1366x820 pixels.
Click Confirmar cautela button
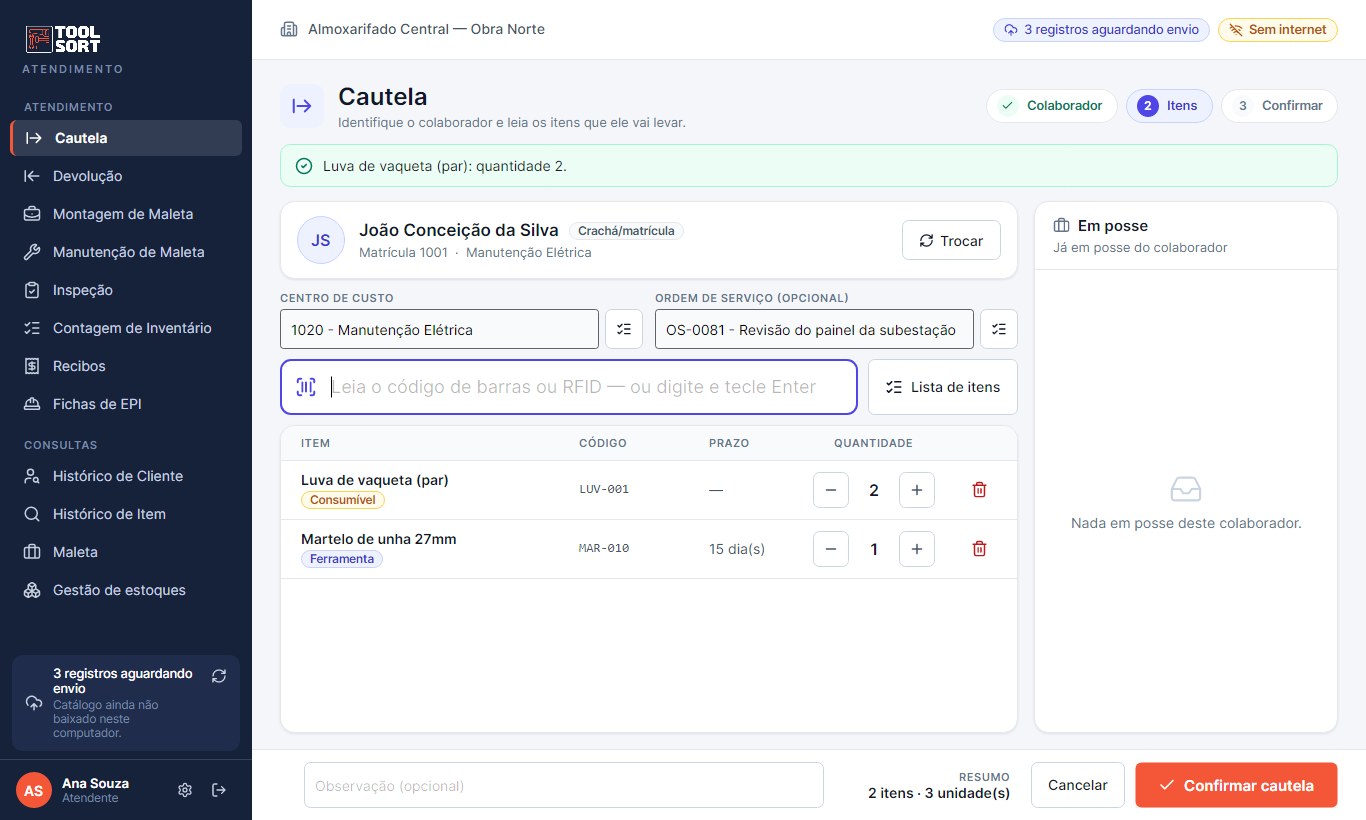[1236, 785]
